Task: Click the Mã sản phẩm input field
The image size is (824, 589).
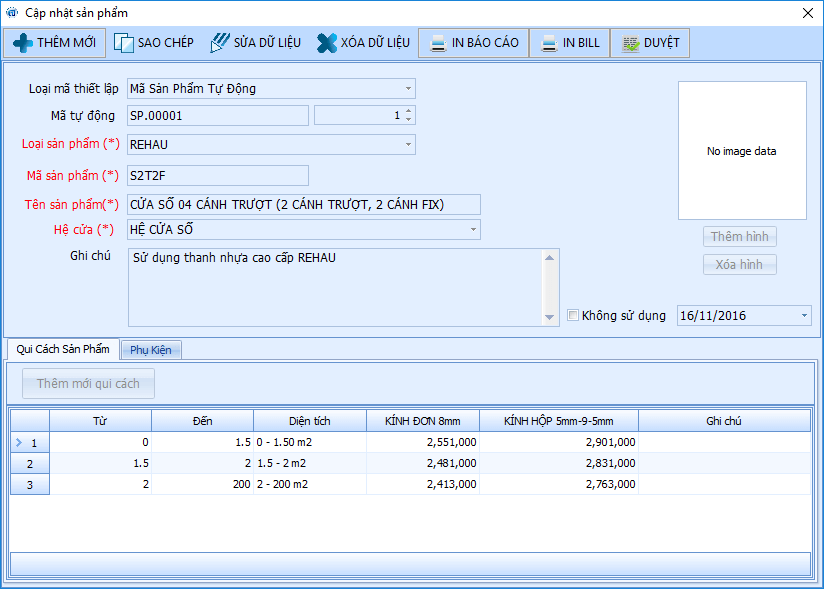Action: [218, 176]
